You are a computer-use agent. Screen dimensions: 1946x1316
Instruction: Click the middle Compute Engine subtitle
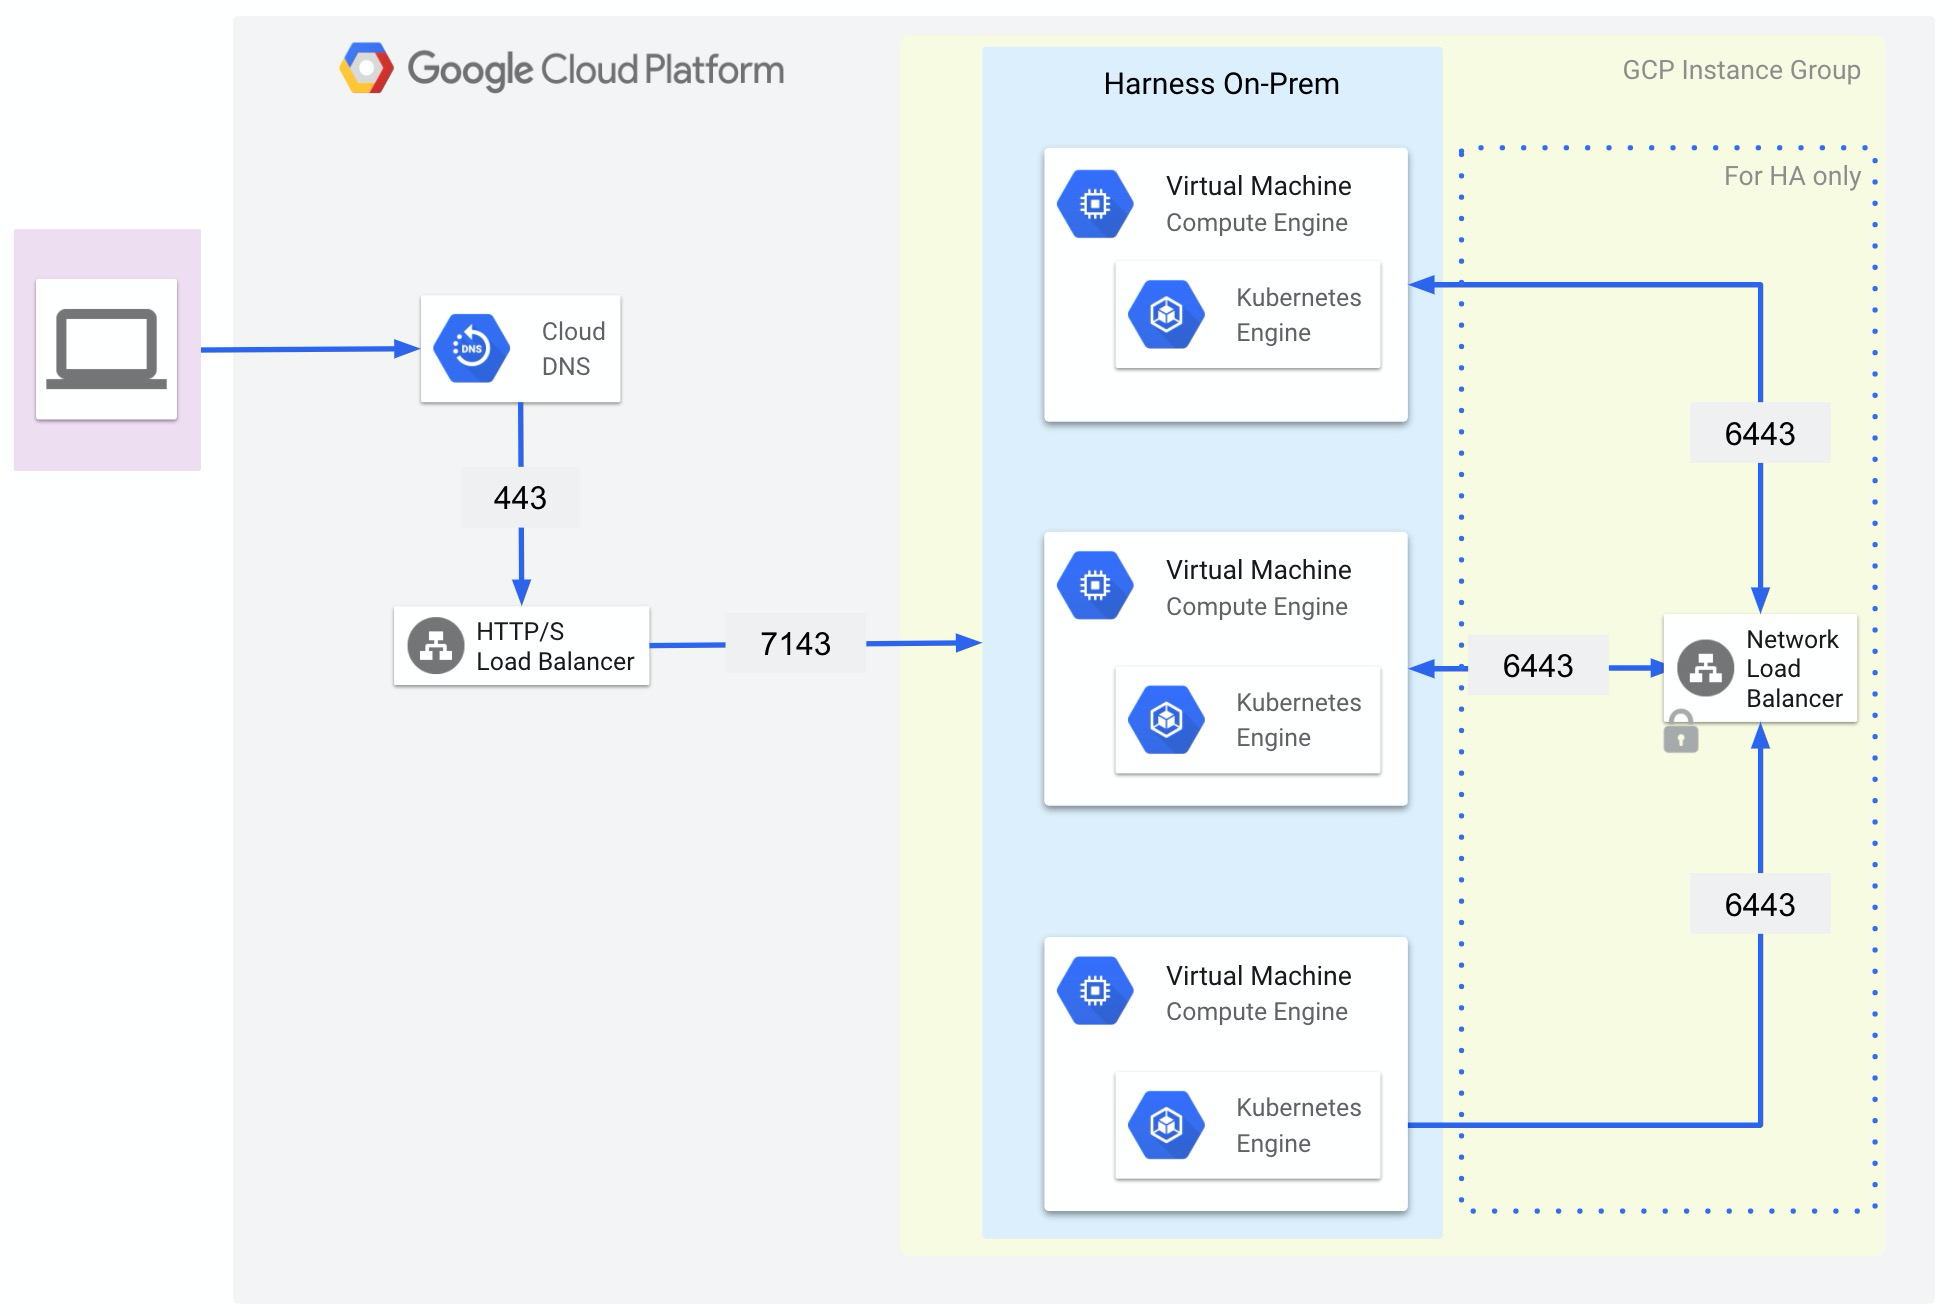[x=1257, y=607]
